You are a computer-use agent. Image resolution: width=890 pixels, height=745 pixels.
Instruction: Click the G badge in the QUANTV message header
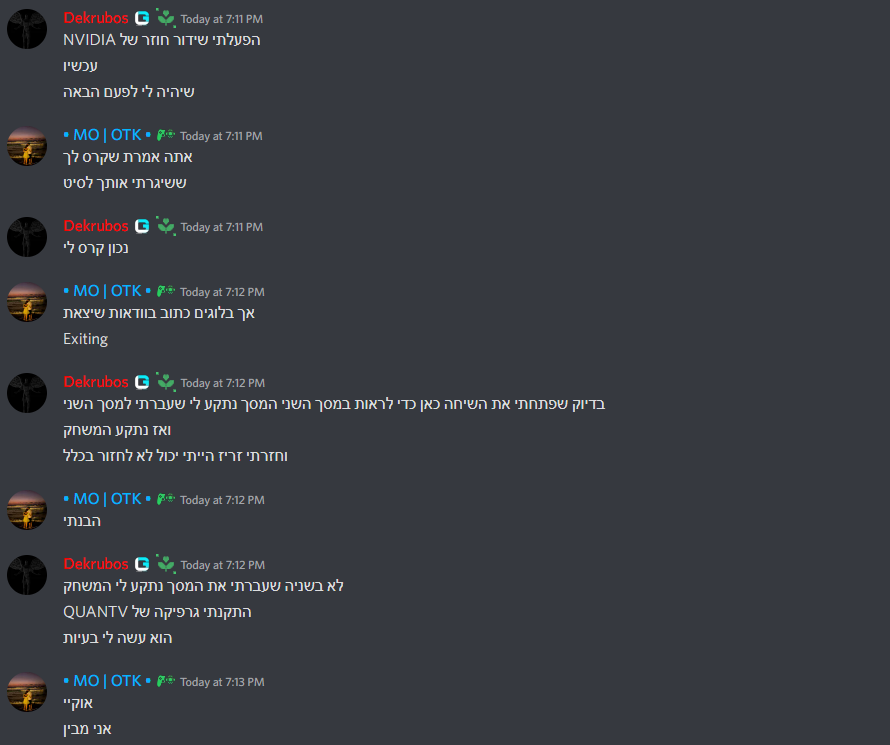pos(142,565)
